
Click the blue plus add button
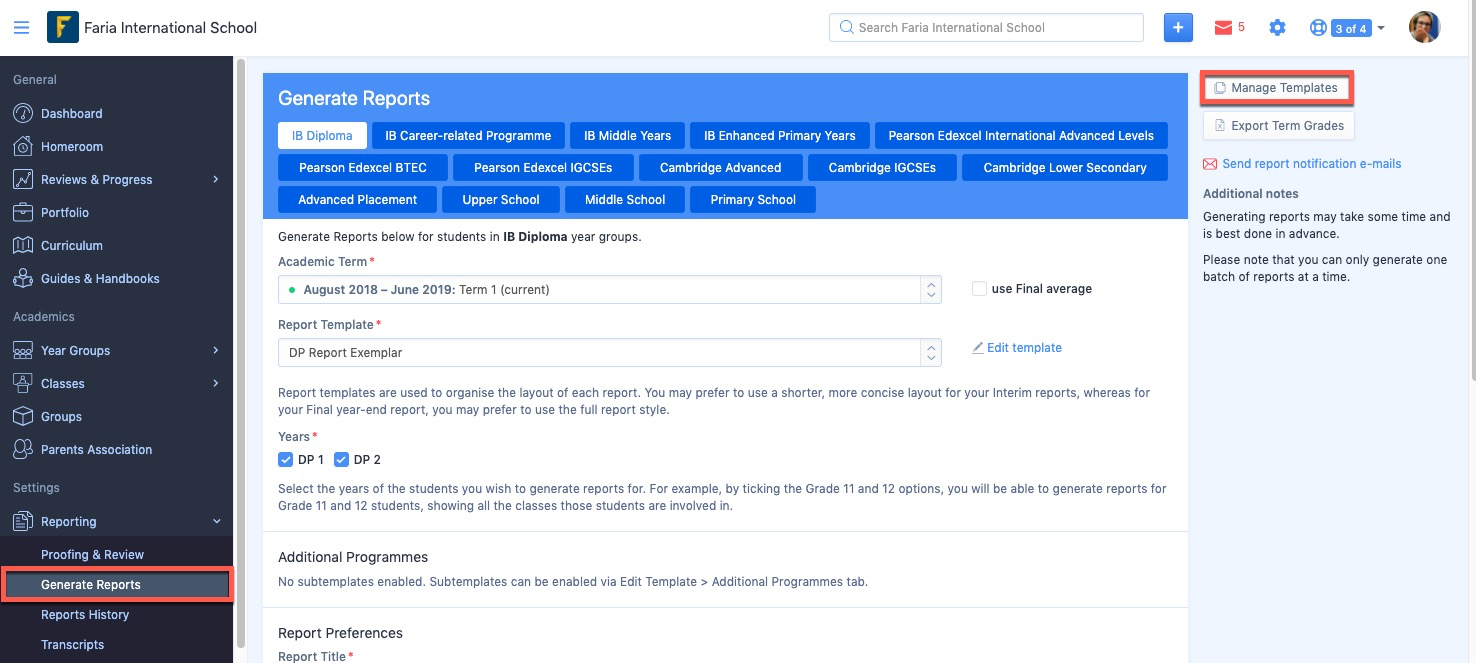pos(1178,28)
